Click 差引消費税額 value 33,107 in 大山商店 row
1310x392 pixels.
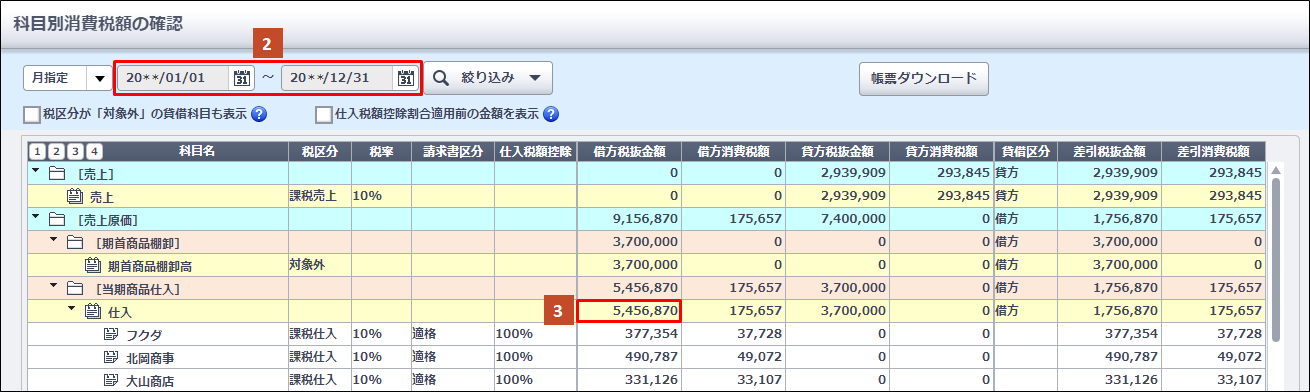(1213, 380)
